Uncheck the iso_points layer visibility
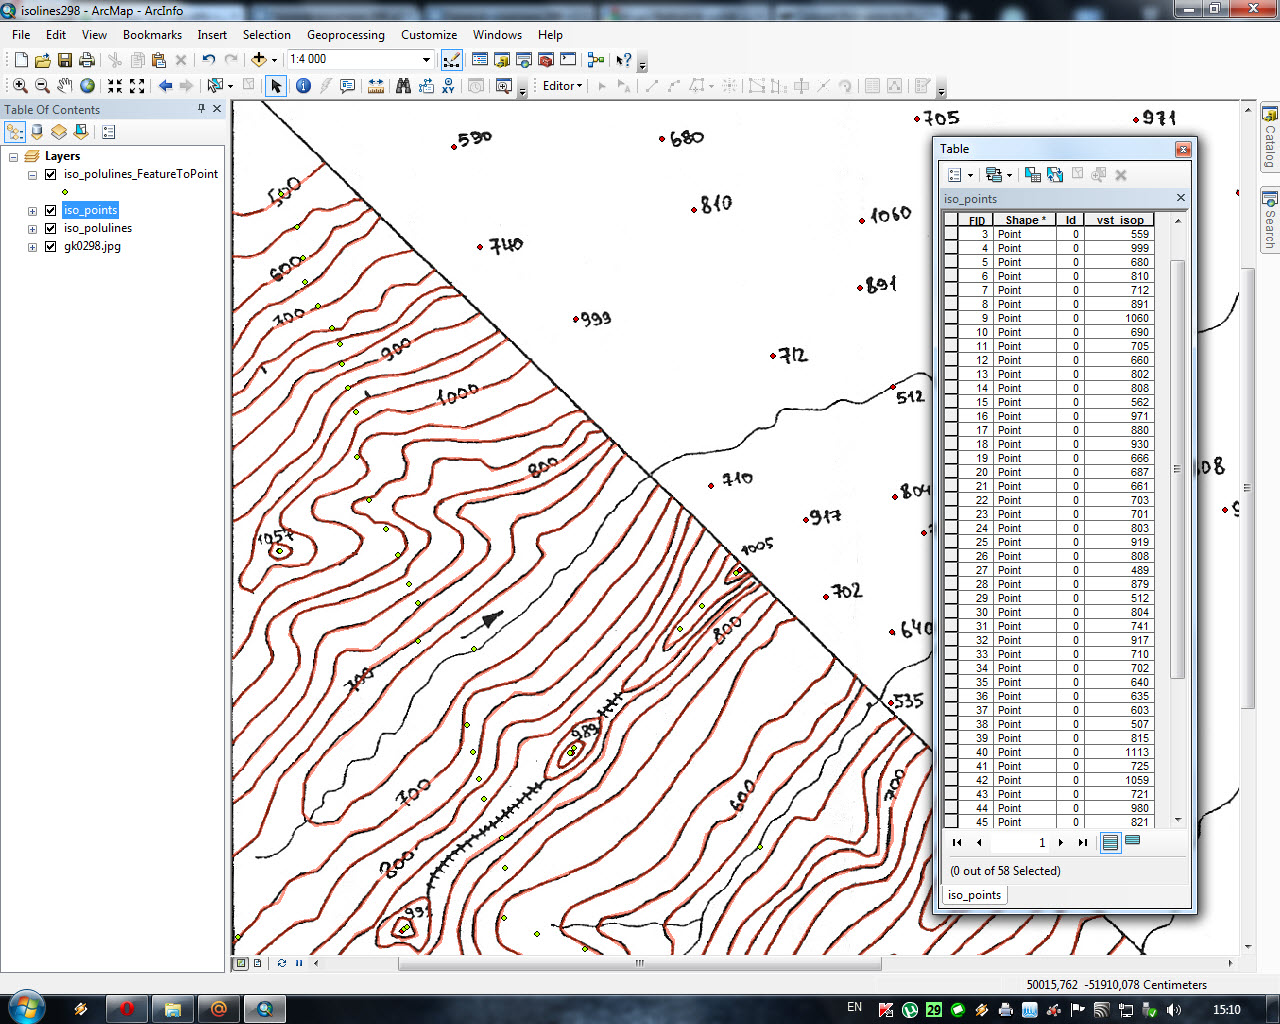1280x1024 pixels. coord(50,210)
